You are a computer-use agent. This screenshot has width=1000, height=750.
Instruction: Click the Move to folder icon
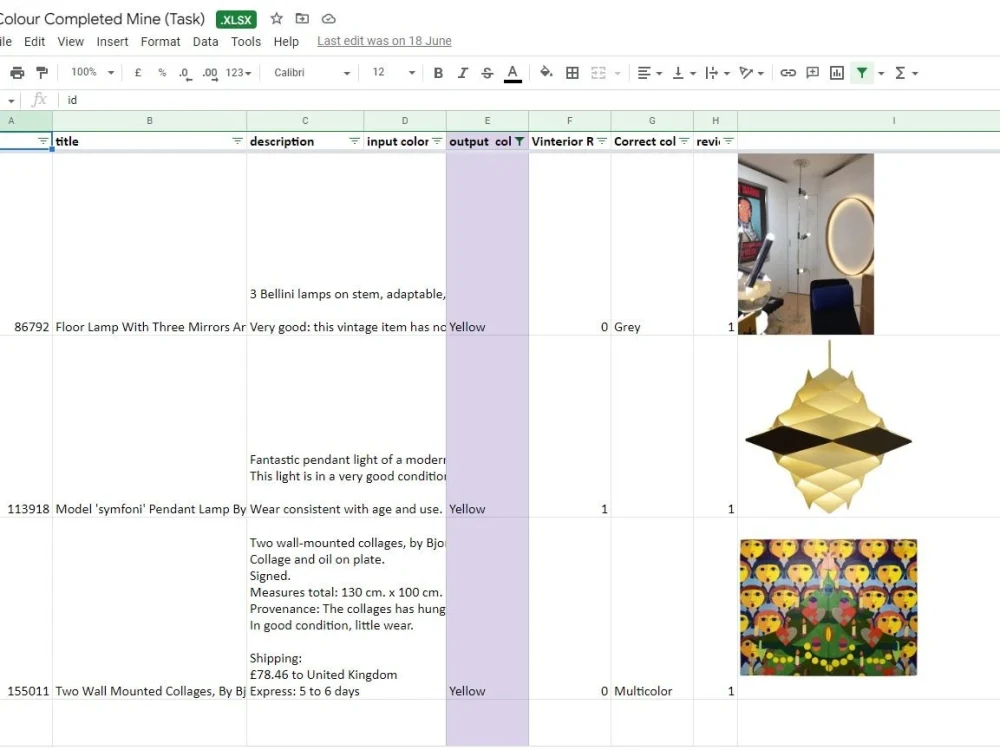(x=302, y=18)
